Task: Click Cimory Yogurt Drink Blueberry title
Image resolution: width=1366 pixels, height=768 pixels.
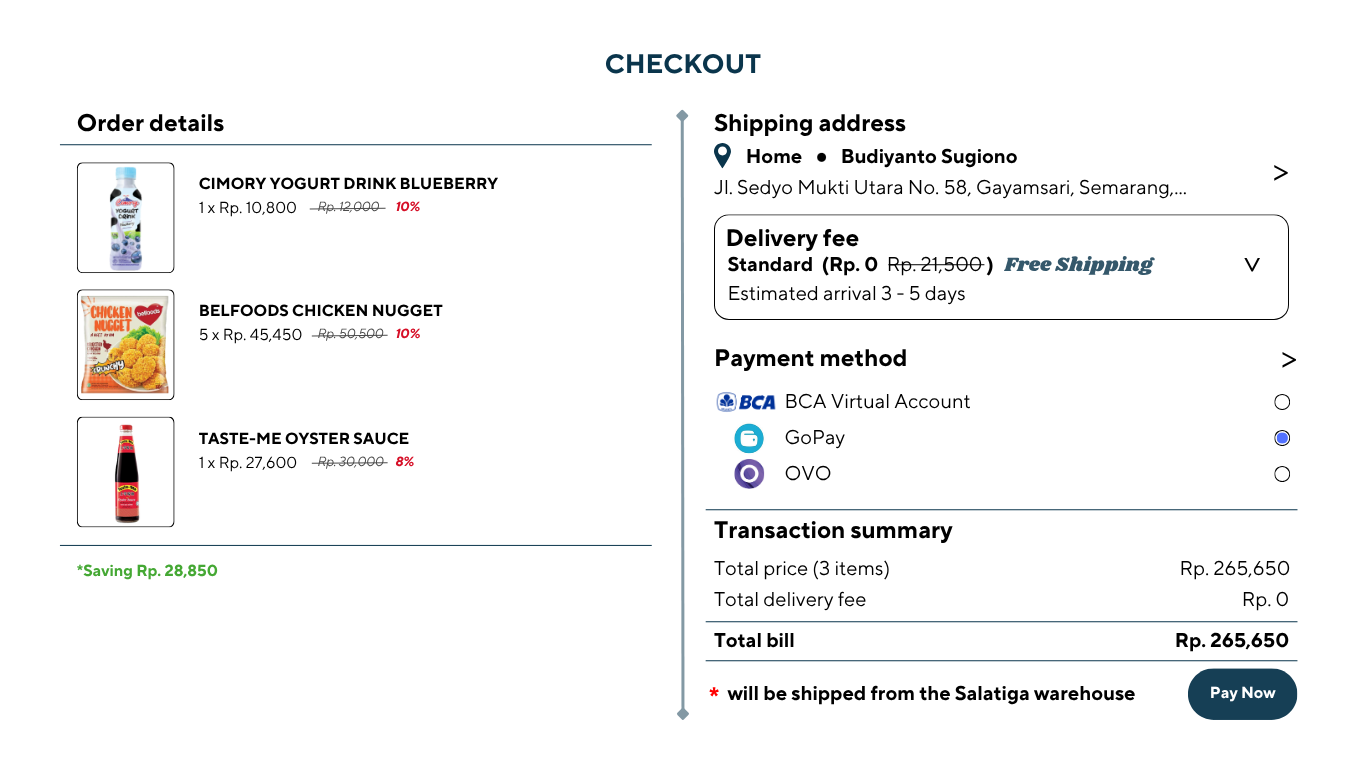Action: point(348,184)
